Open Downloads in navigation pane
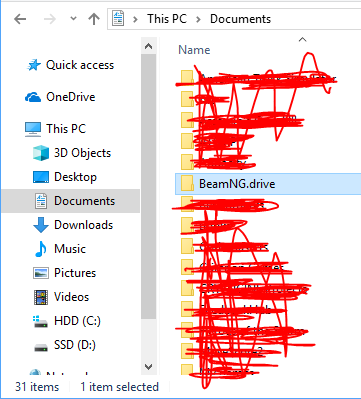 [x=84, y=225]
